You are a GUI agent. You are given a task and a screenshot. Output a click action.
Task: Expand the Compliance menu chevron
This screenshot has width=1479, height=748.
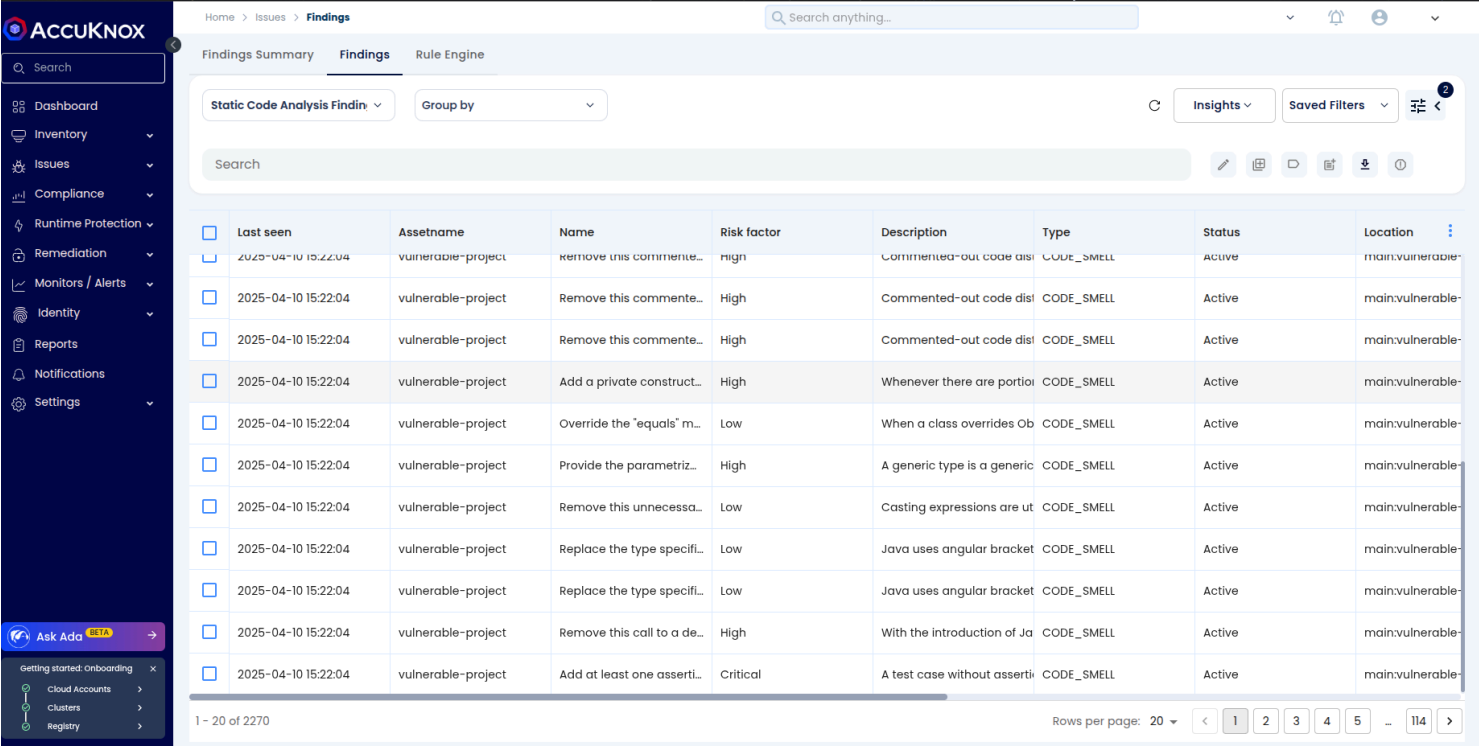[150, 195]
